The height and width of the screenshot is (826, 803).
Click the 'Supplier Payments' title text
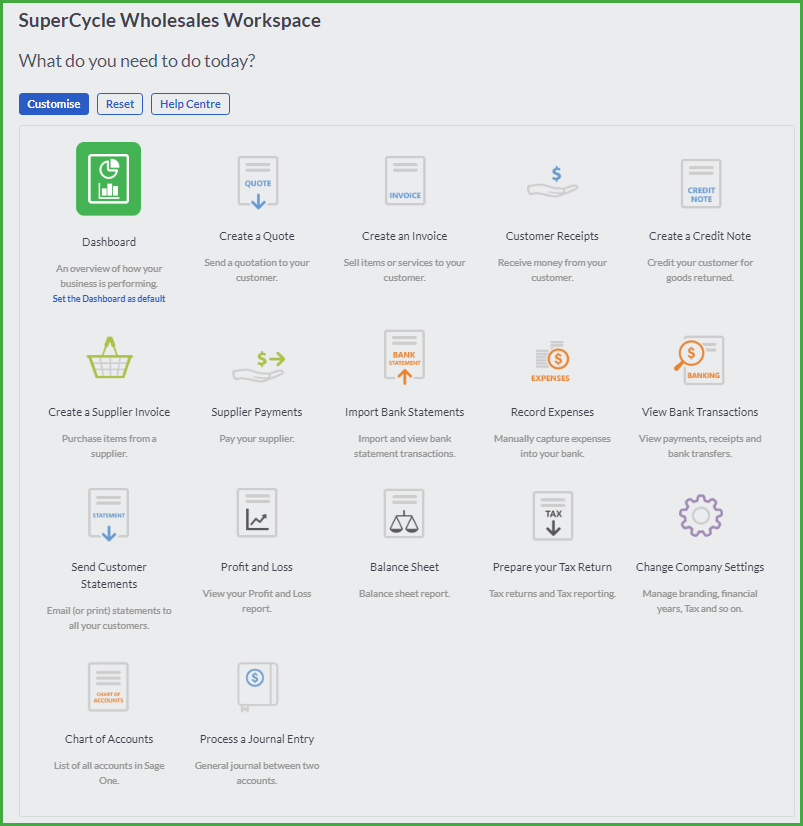[x=257, y=412]
